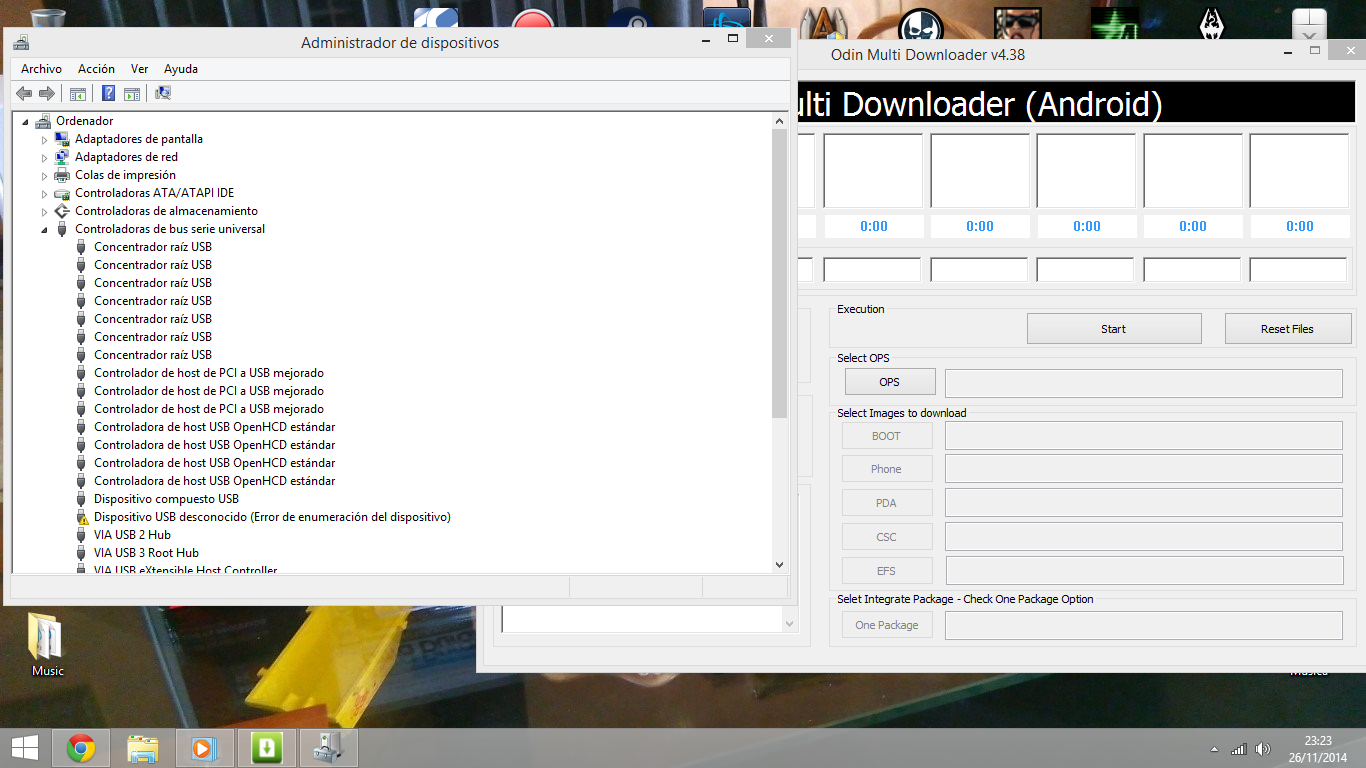Screen dimensions: 1366x768
Task: Click the One Package button in Odin
Action: [x=887, y=625]
